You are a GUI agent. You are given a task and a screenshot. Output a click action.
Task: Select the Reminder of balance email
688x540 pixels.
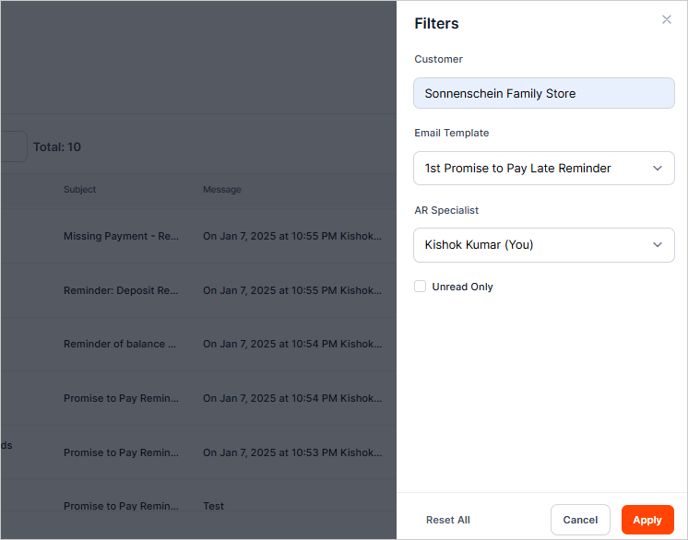click(x=120, y=344)
